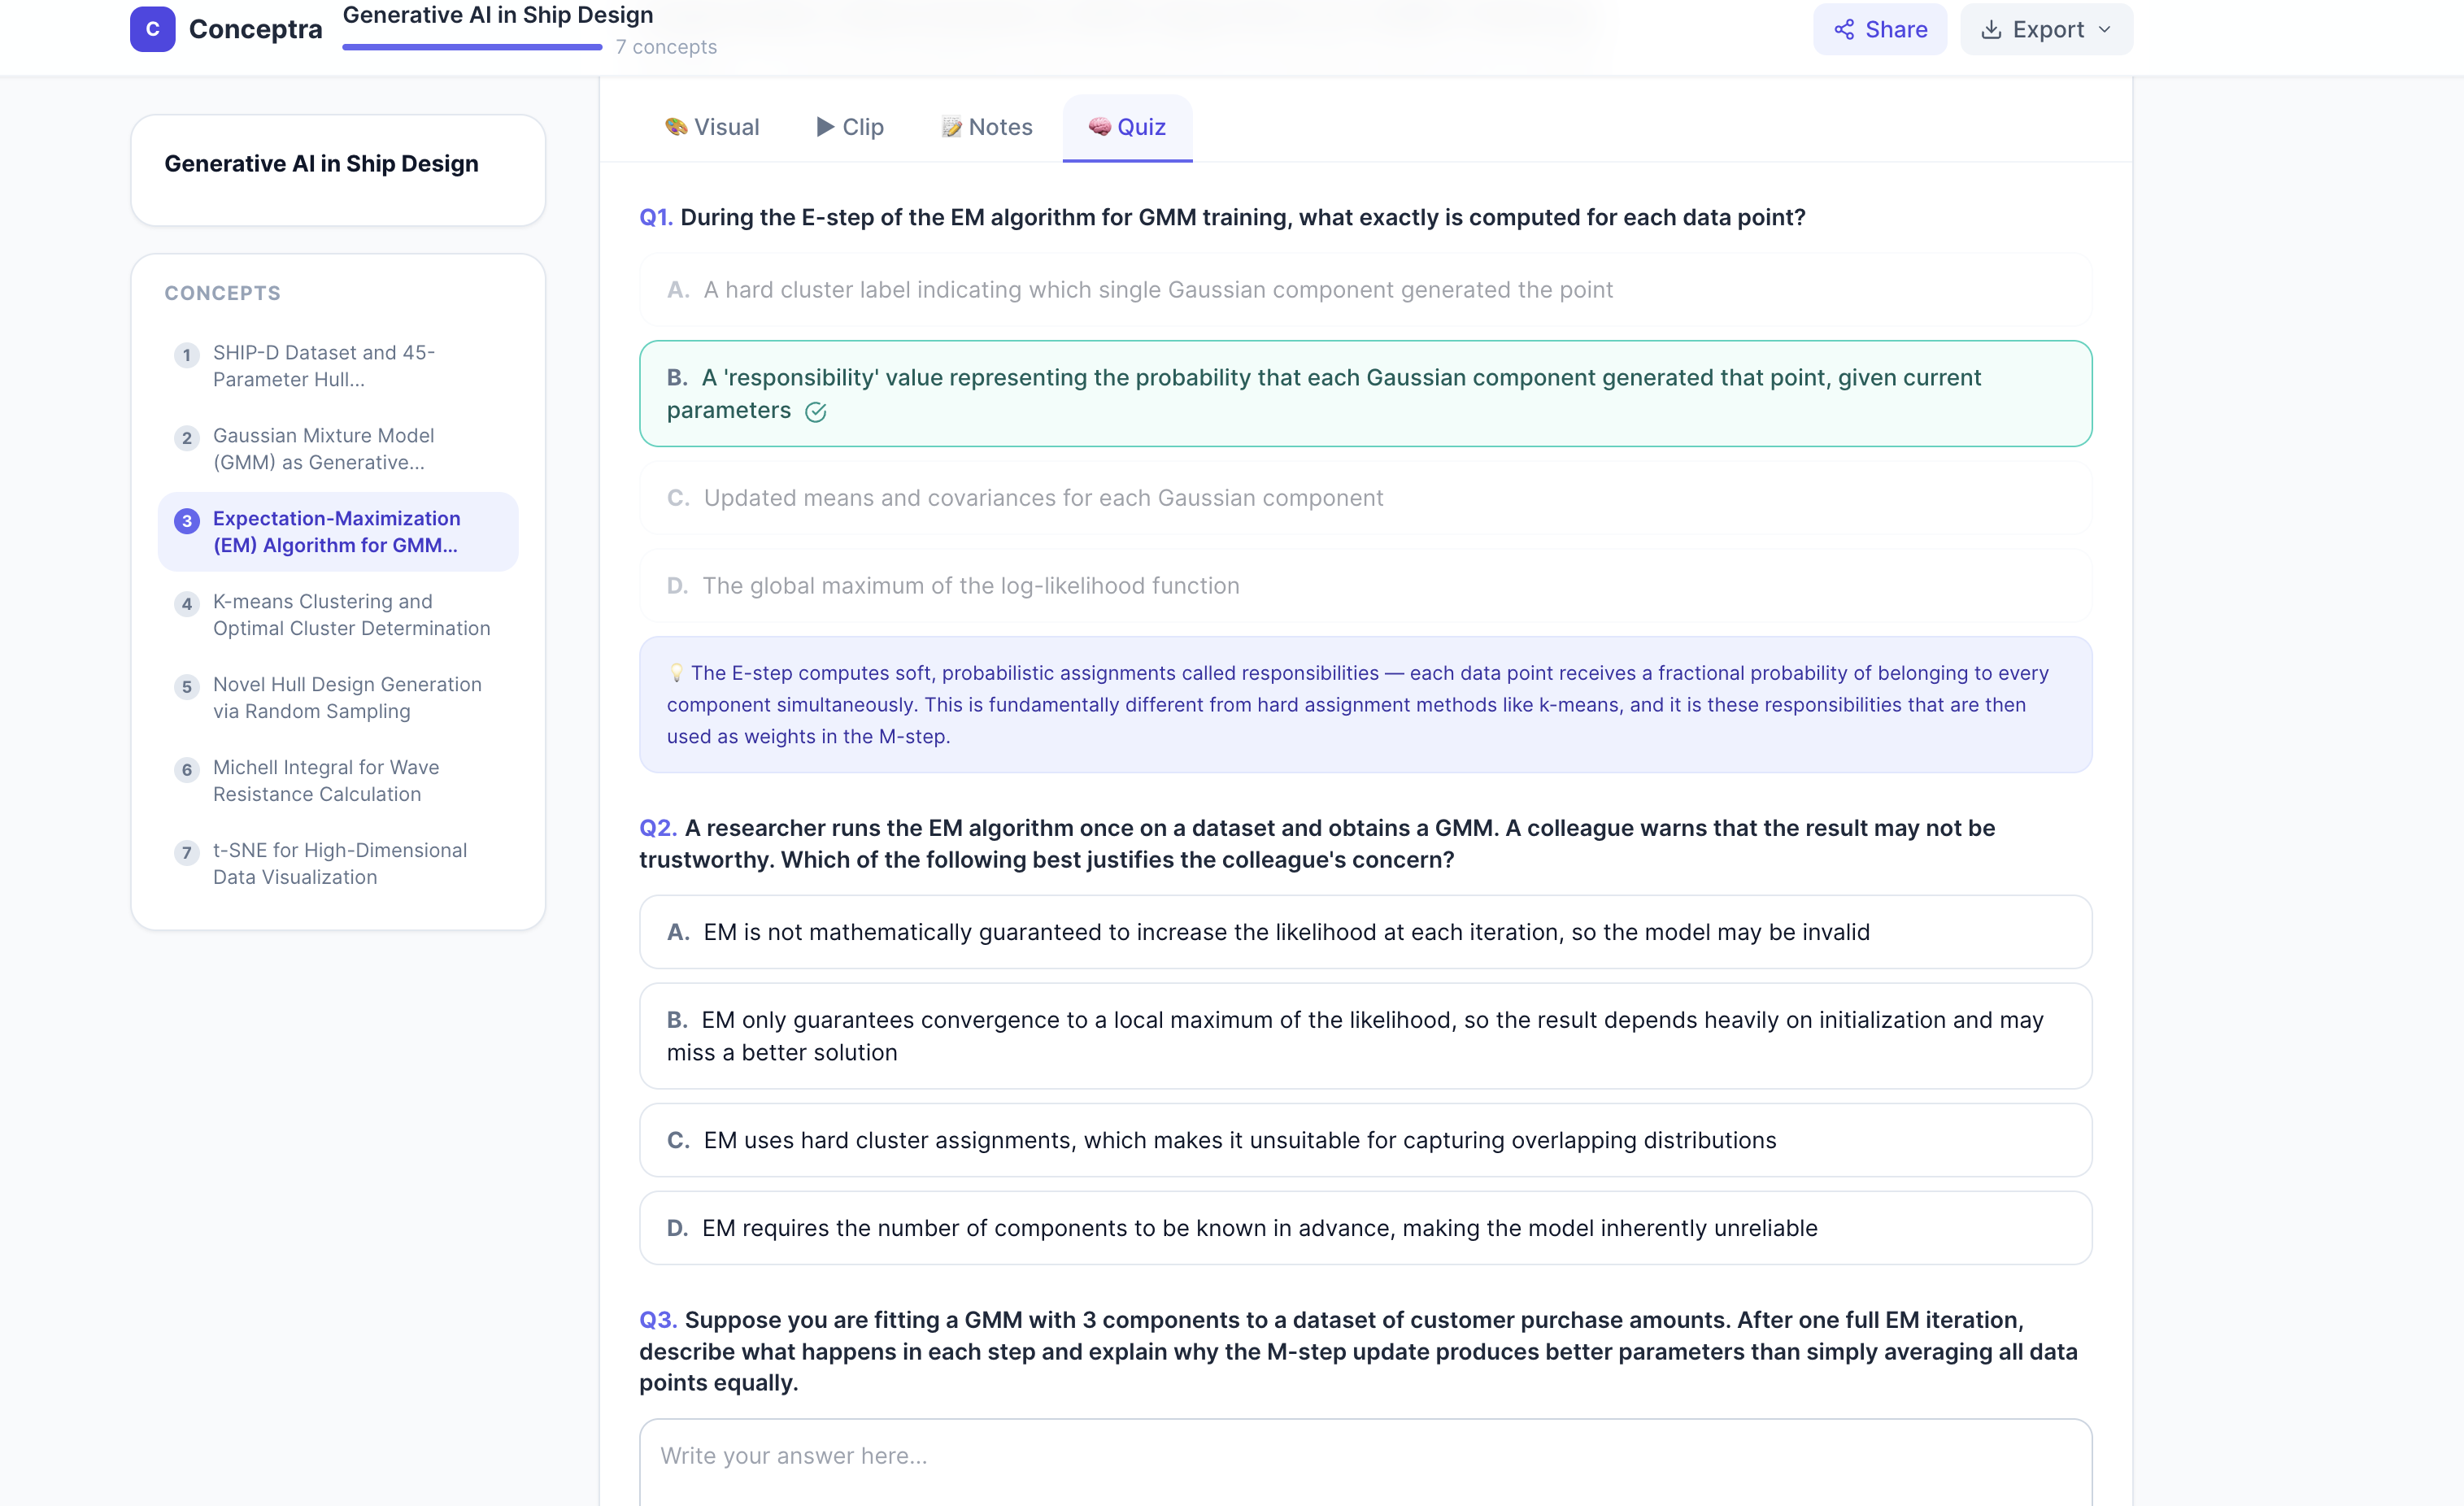Click the Share button

click(1879, 29)
